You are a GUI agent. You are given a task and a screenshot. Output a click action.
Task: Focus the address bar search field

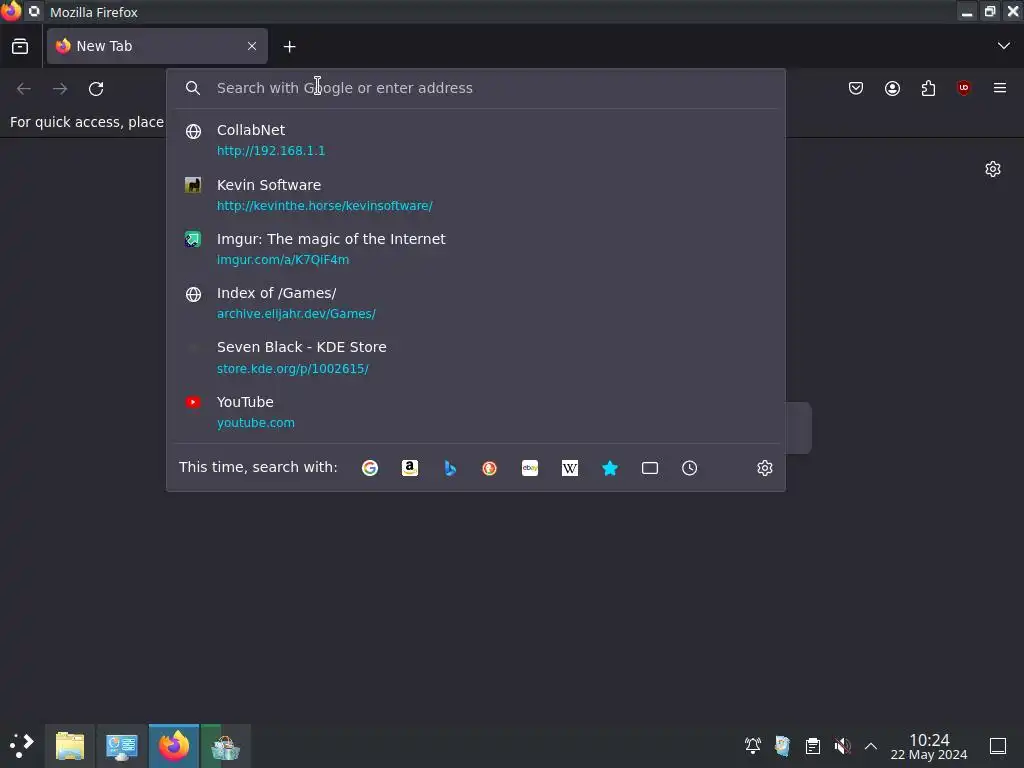[x=477, y=88]
